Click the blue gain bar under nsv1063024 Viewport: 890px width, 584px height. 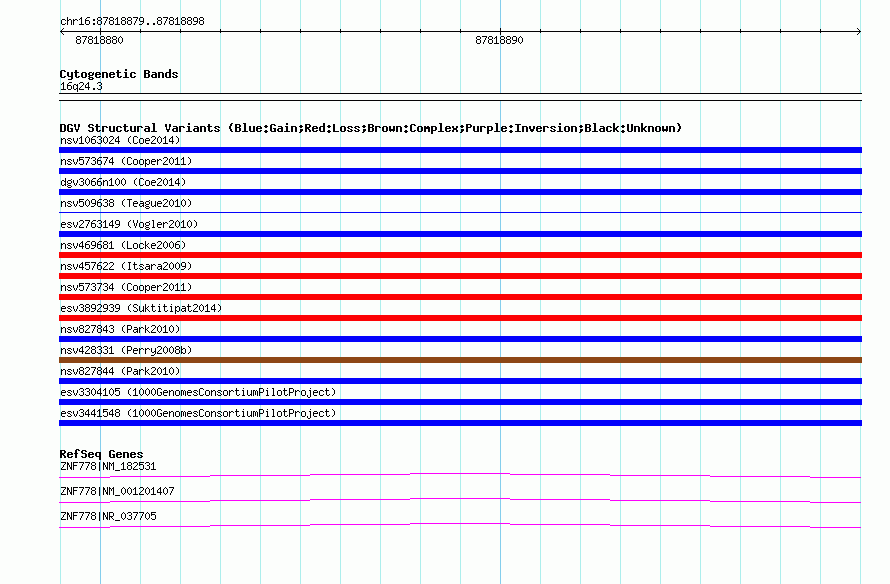pyautogui.click(x=460, y=150)
